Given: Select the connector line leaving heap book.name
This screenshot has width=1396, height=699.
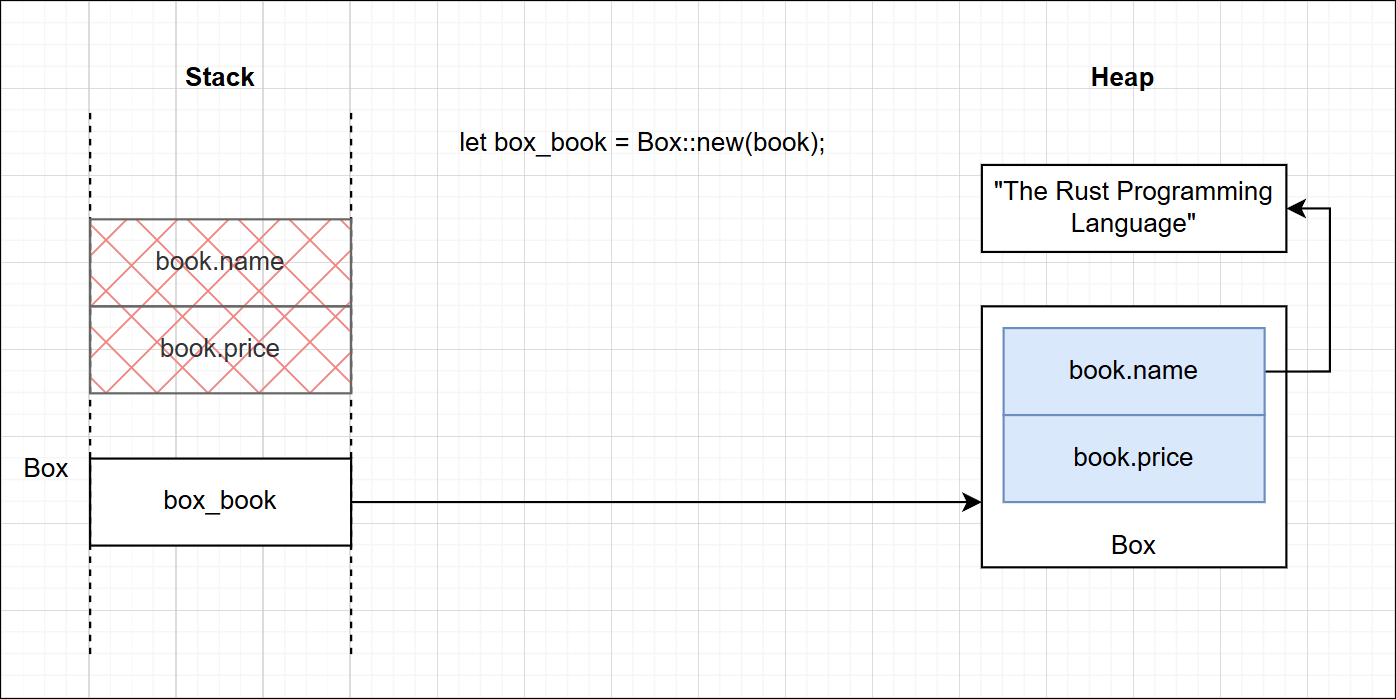Looking at the screenshot, I should click(1297, 371).
